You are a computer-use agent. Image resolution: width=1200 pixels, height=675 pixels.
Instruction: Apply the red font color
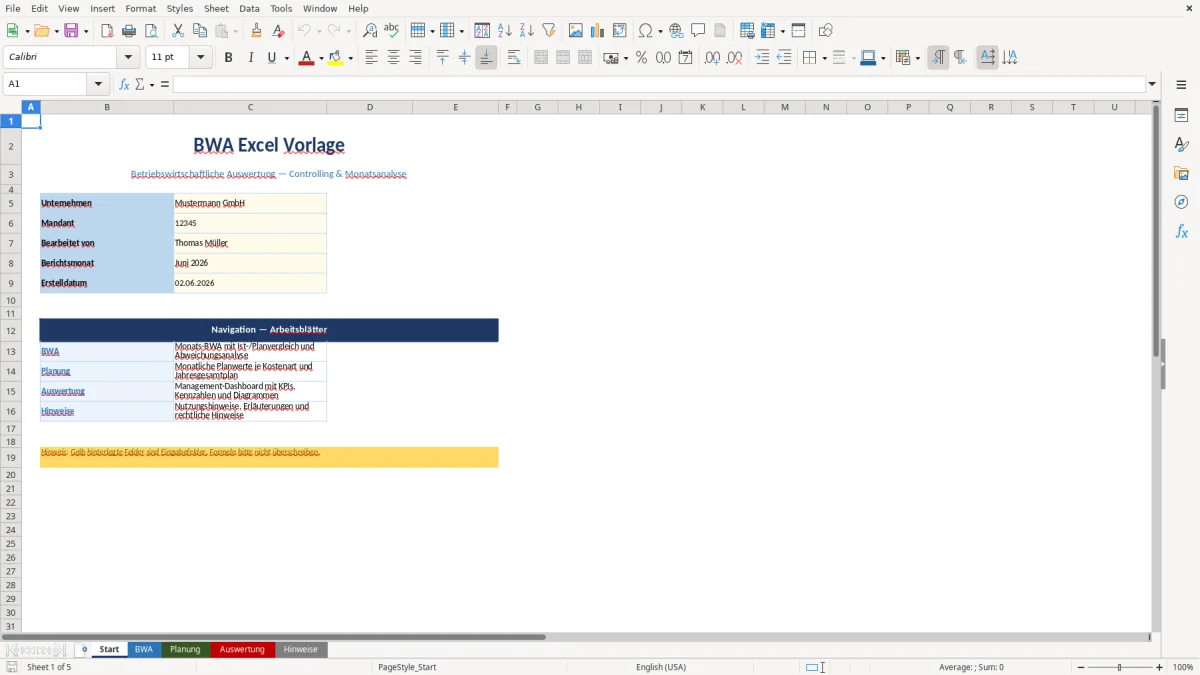coord(306,58)
